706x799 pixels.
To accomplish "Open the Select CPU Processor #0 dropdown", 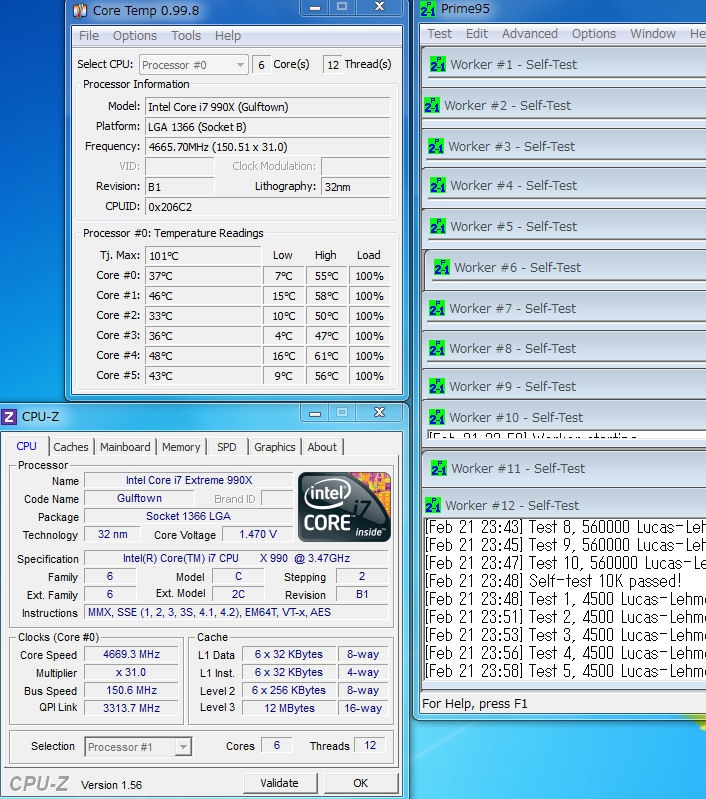I will (193, 65).
